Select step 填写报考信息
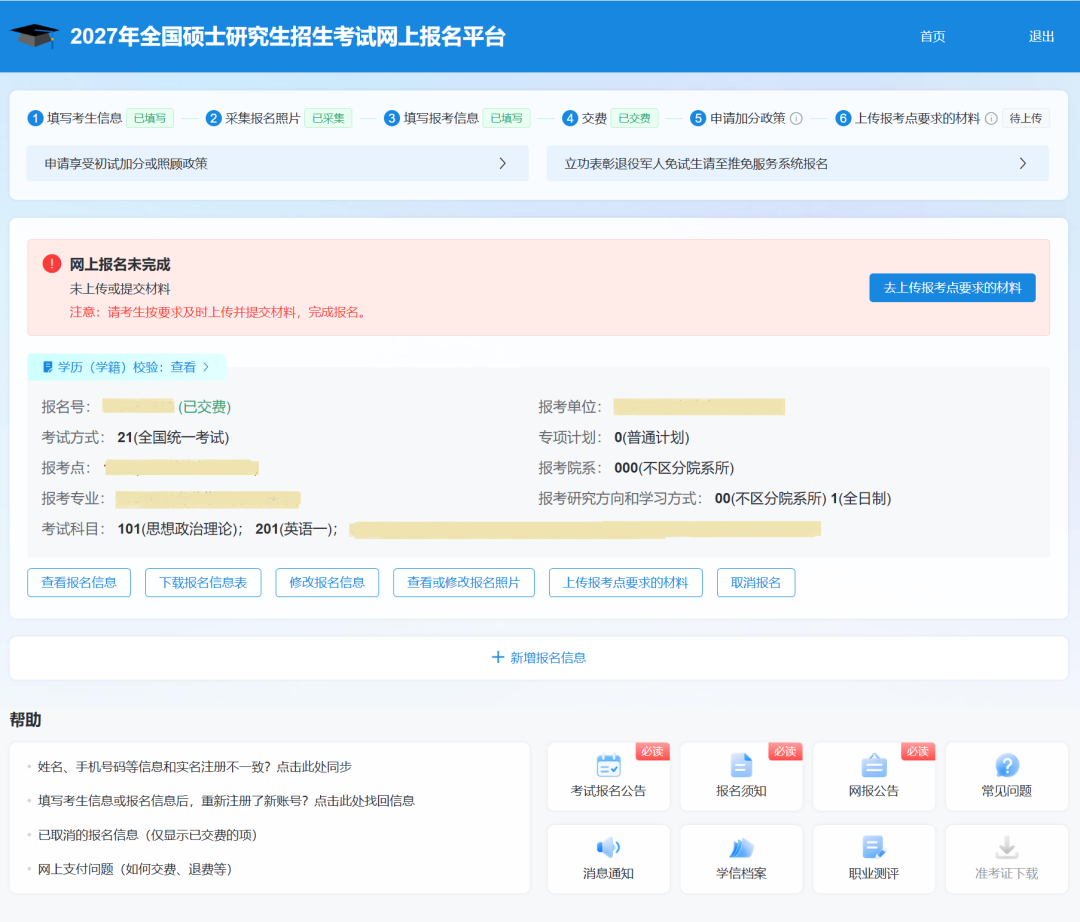The image size is (1080, 922). click(x=442, y=118)
